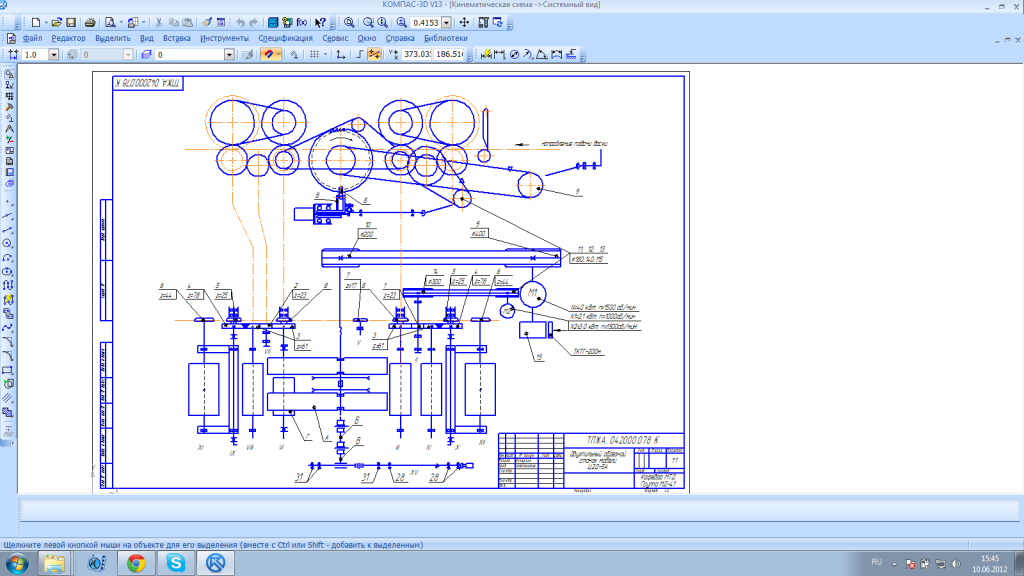Cut the selected objects
The width and height of the screenshot is (1024, 576).
[159, 23]
